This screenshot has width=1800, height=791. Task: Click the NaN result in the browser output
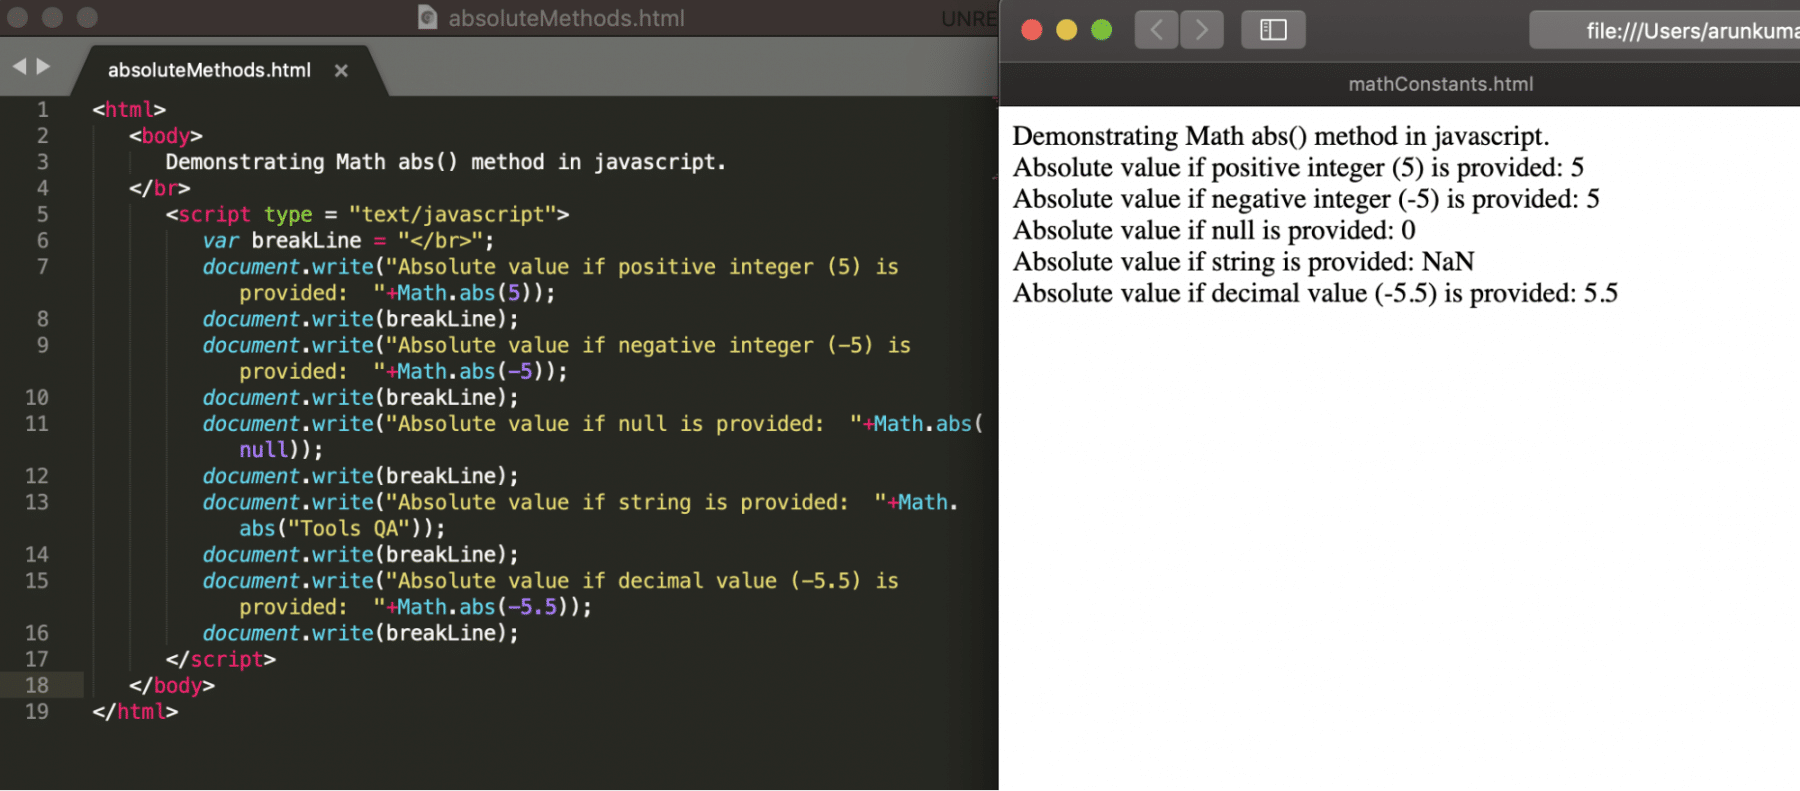(1447, 262)
